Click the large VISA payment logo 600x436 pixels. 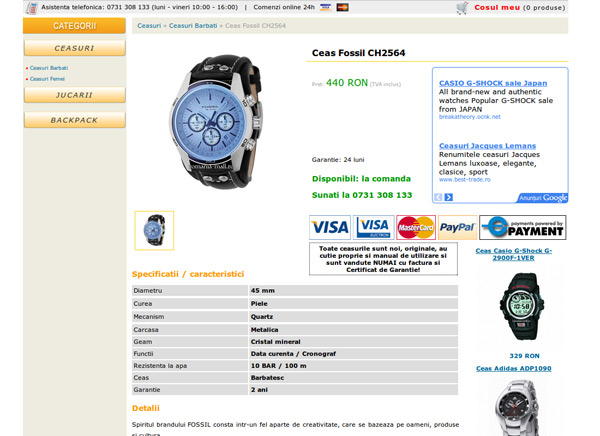click(x=330, y=227)
